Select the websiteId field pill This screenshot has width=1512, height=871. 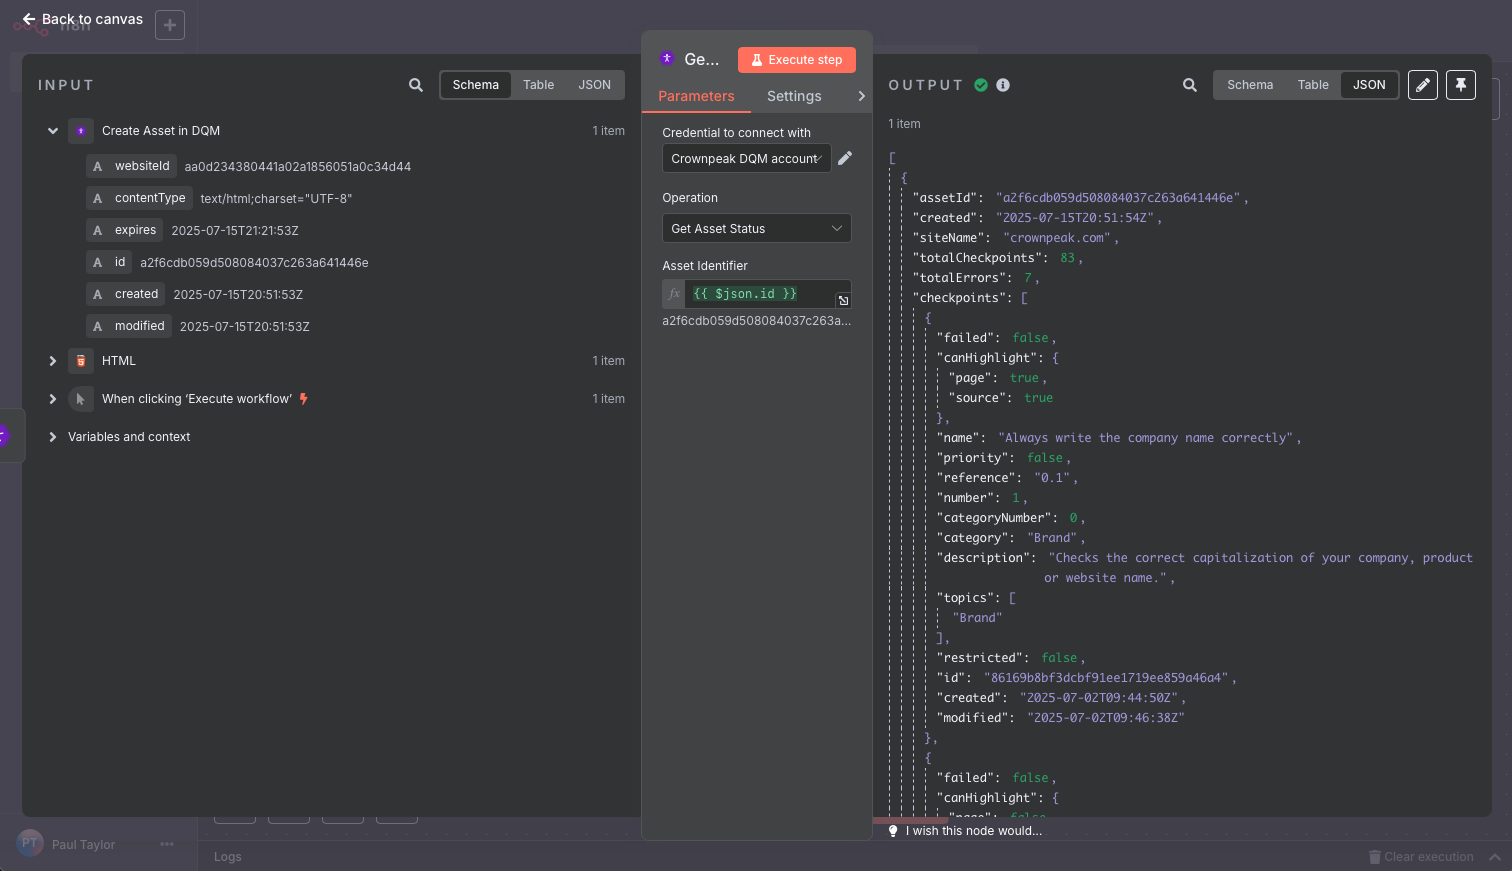point(131,166)
